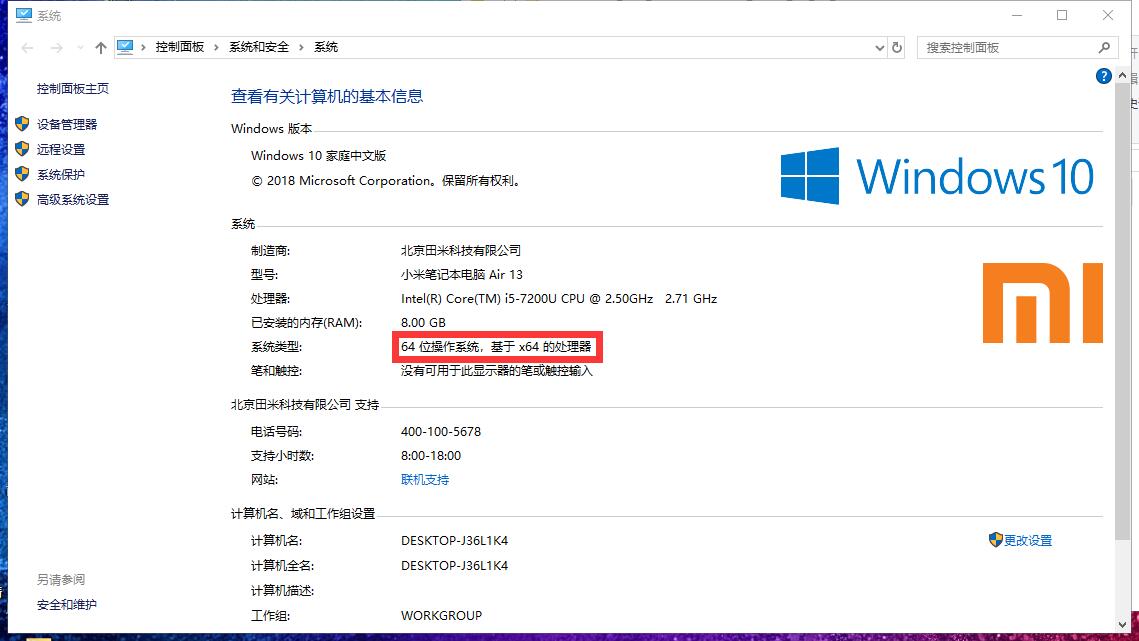Open 系统保护 settings
The width and height of the screenshot is (1139, 641).
click(61, 174)
